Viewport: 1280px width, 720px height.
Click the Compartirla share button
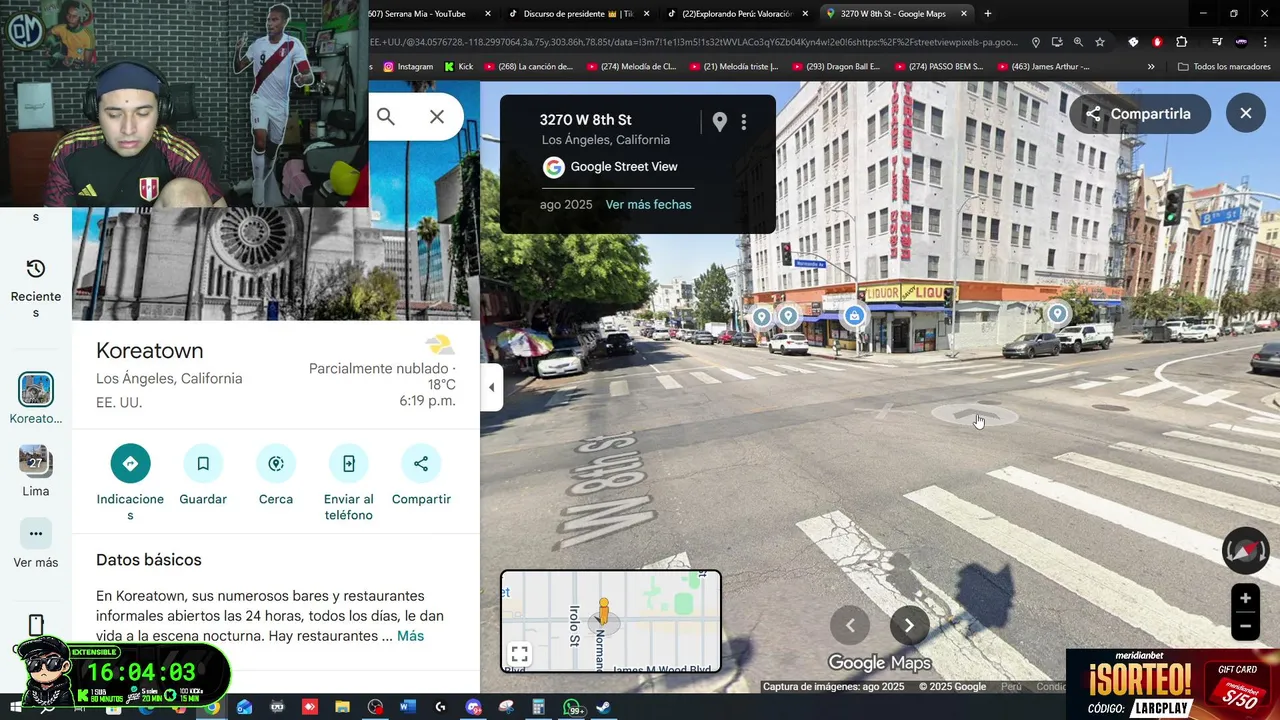1139,114
